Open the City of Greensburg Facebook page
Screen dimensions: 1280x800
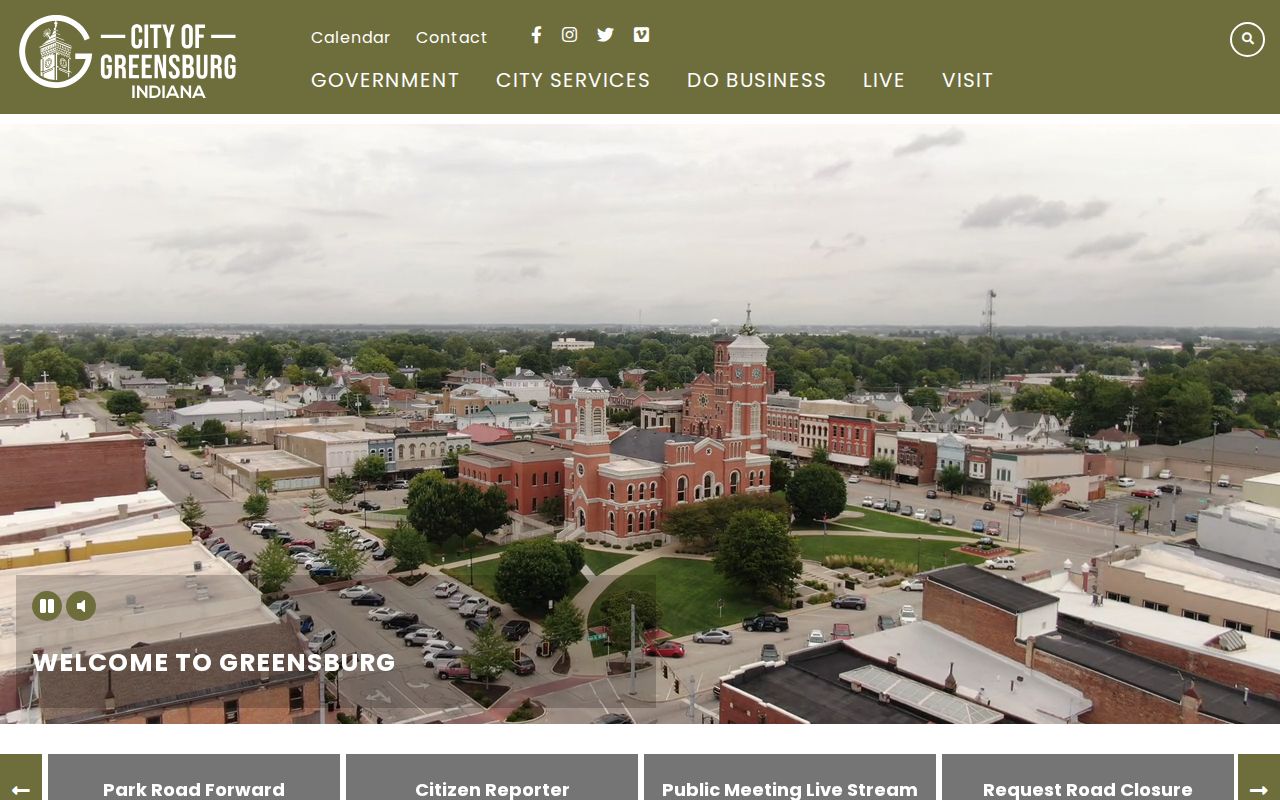point(536,35)
